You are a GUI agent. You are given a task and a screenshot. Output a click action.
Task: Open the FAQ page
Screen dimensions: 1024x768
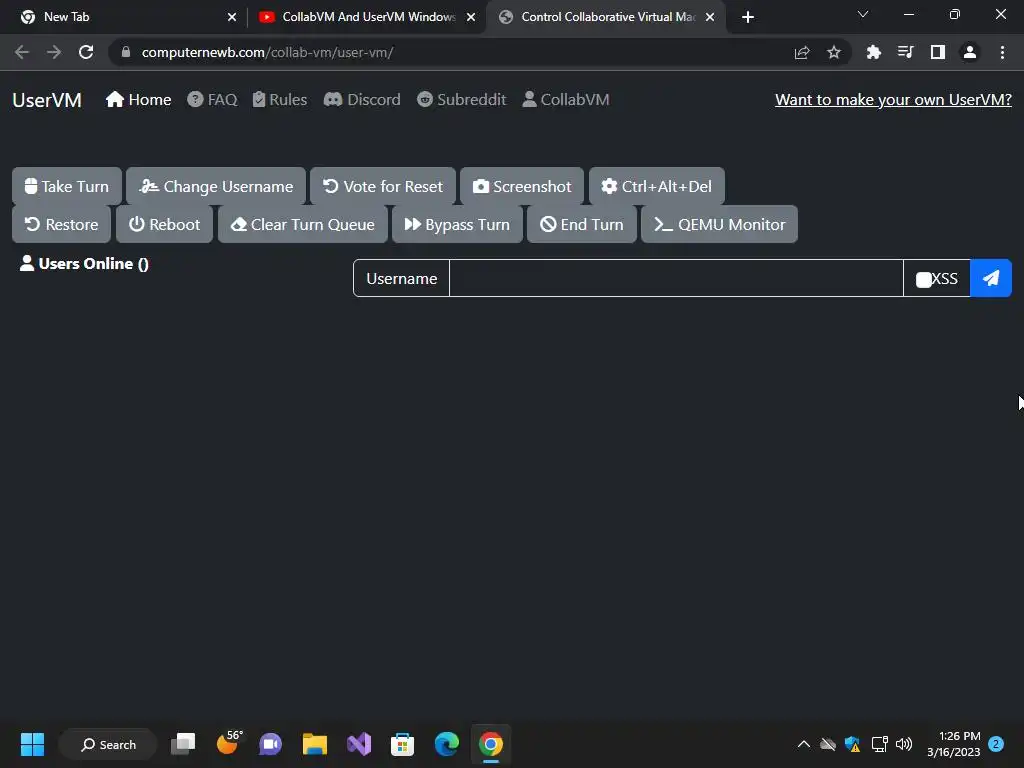pos(212,99)
